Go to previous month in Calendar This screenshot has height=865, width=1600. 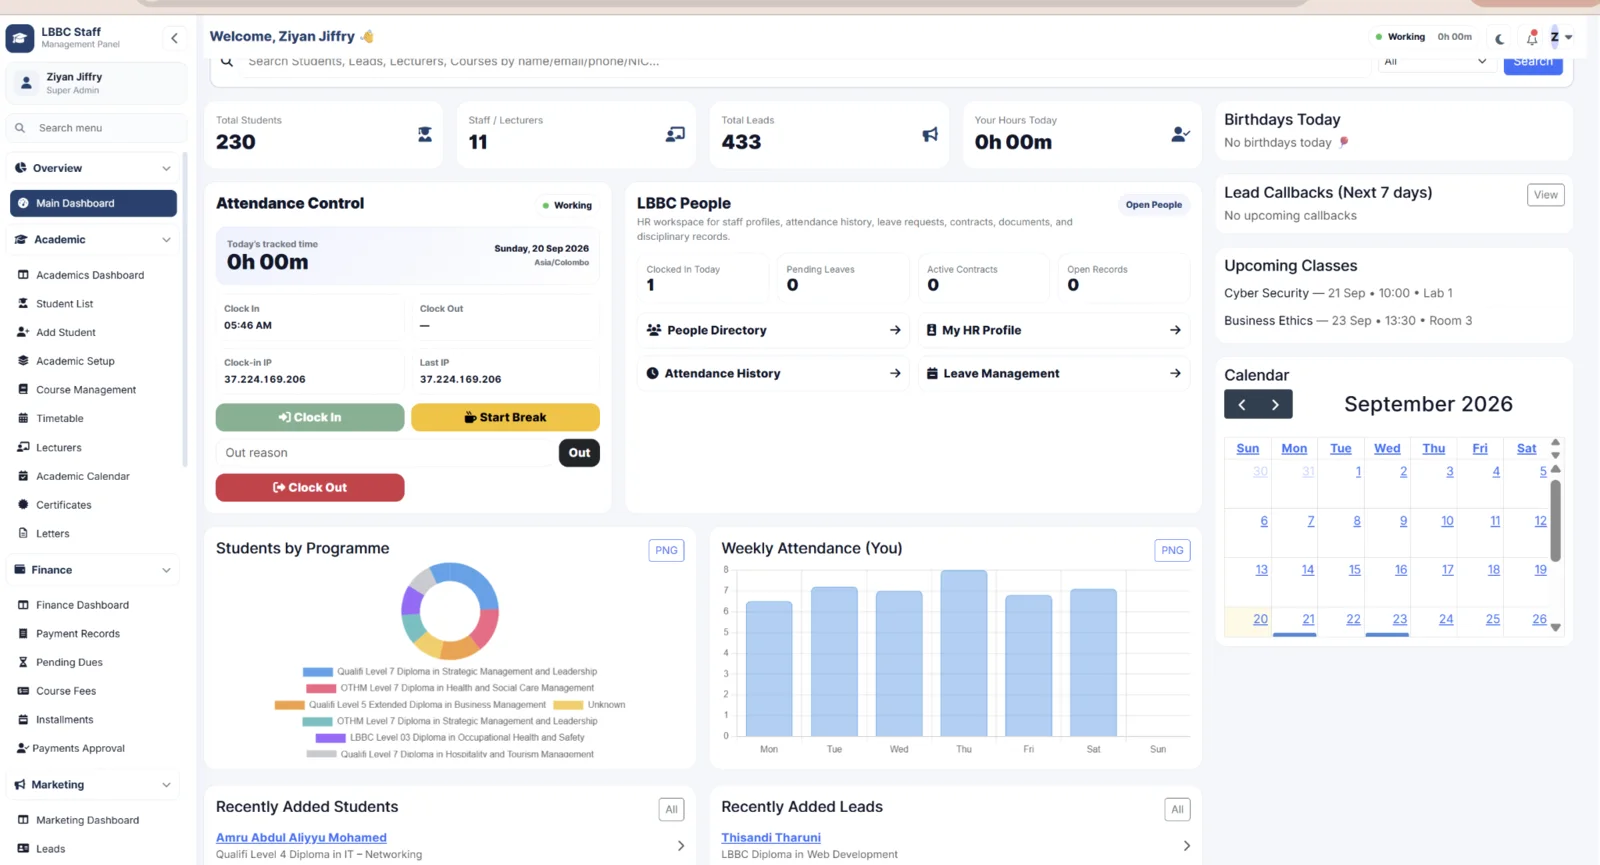pyautogui.click(x=1242, y=405)
